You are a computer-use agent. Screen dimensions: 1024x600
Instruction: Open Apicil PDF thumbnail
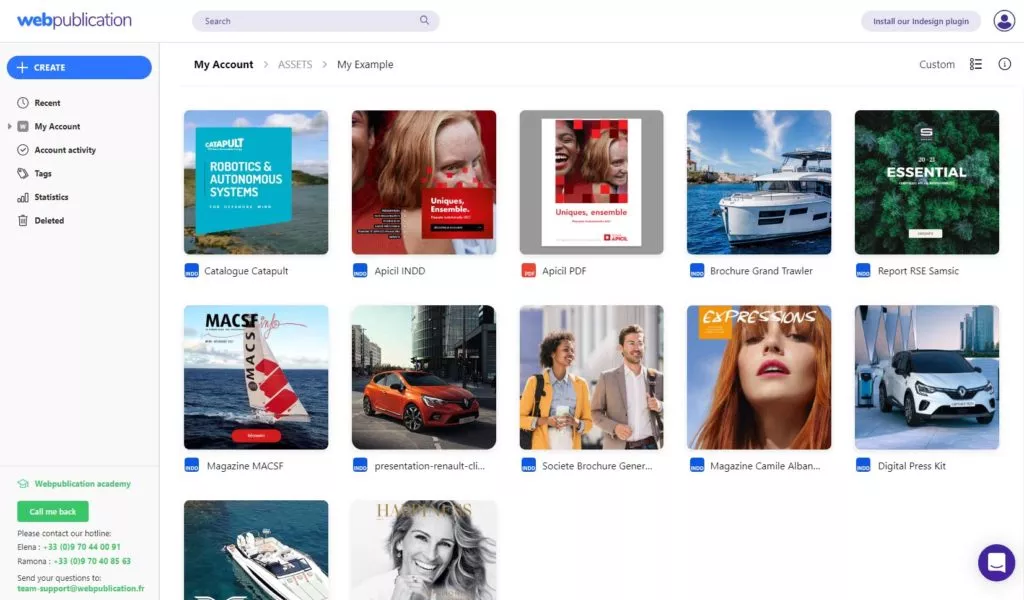[x=592, y=182]
